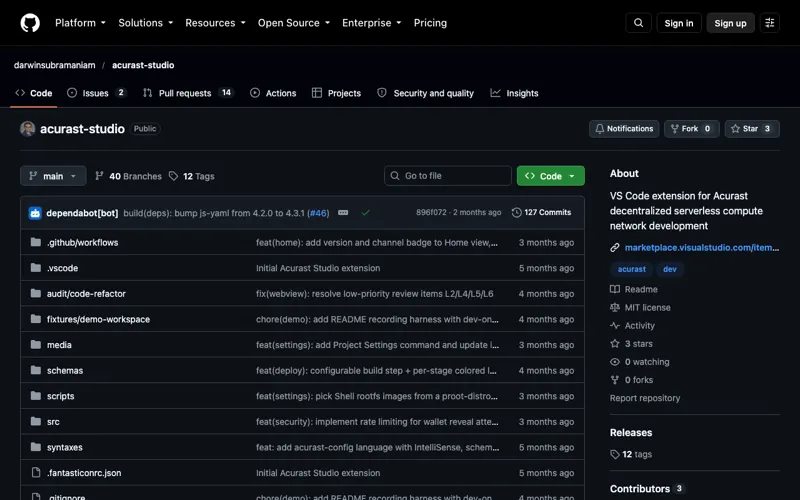Click the Report repository link
This screenshot has height=500, width=800.
645,398
